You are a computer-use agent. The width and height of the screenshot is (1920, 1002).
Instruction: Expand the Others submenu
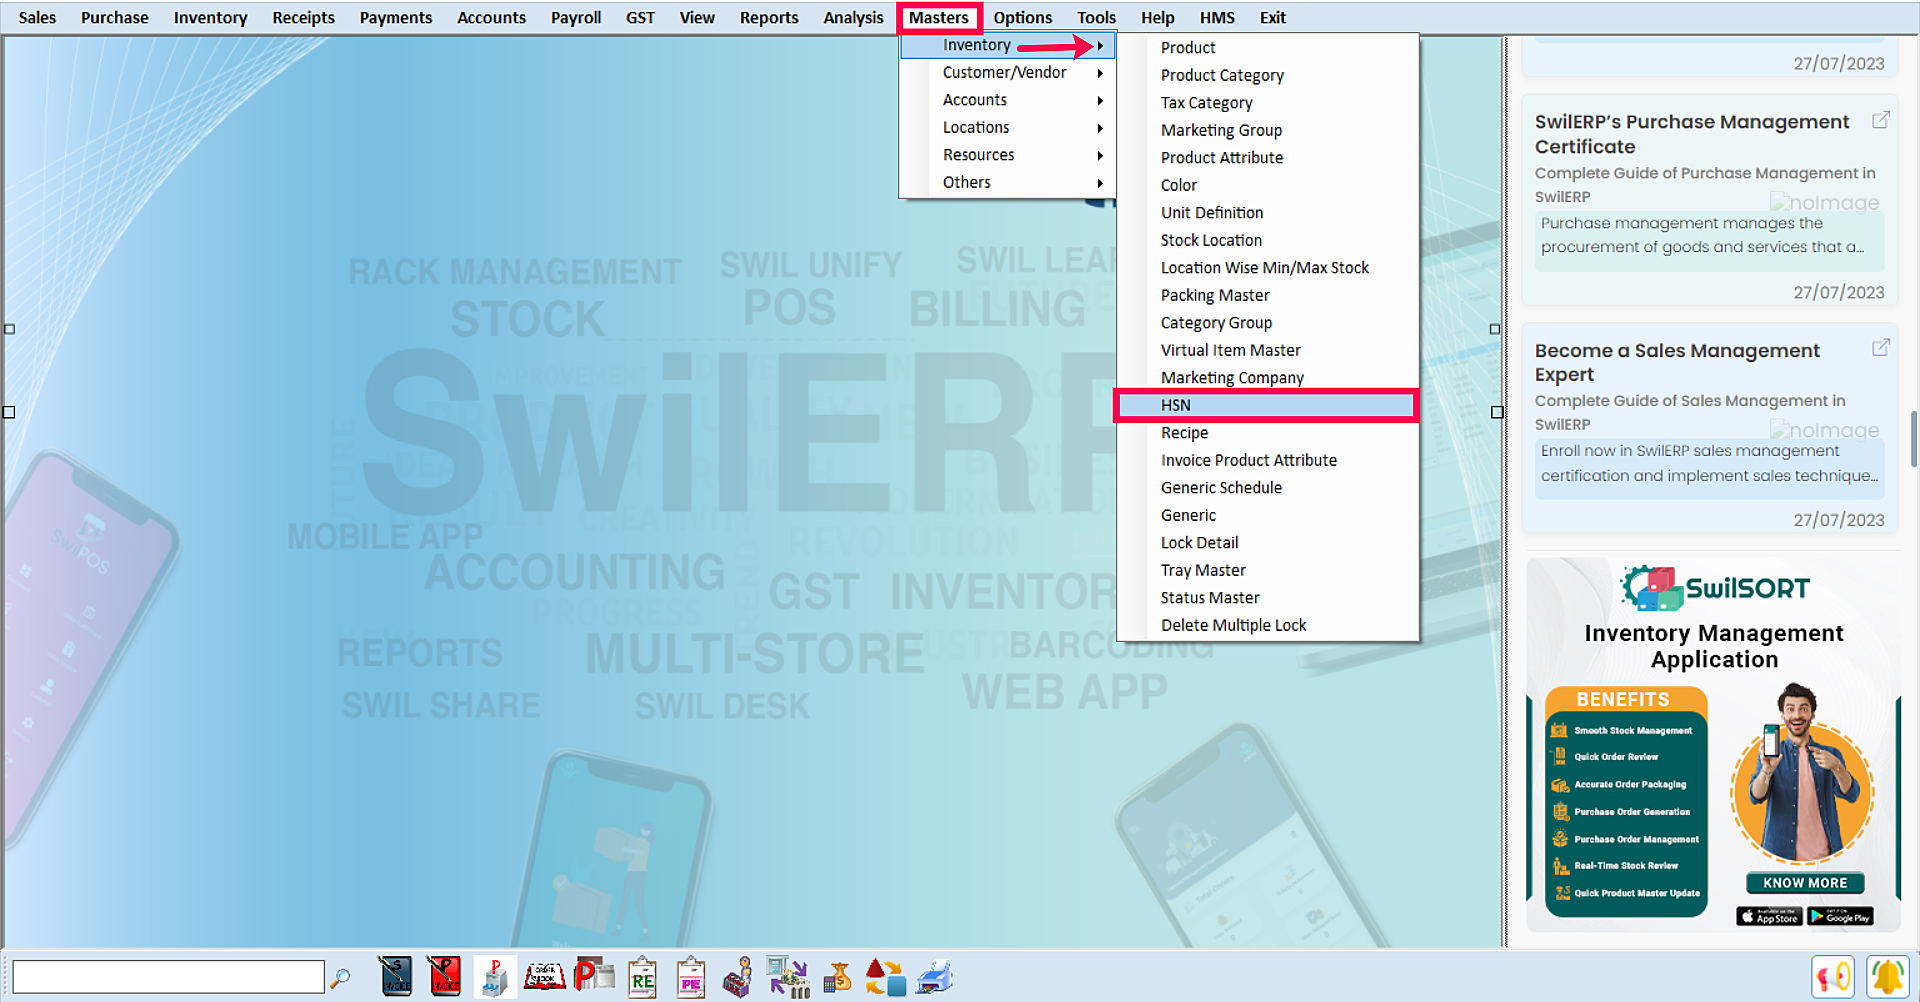tap(1008, 183)
